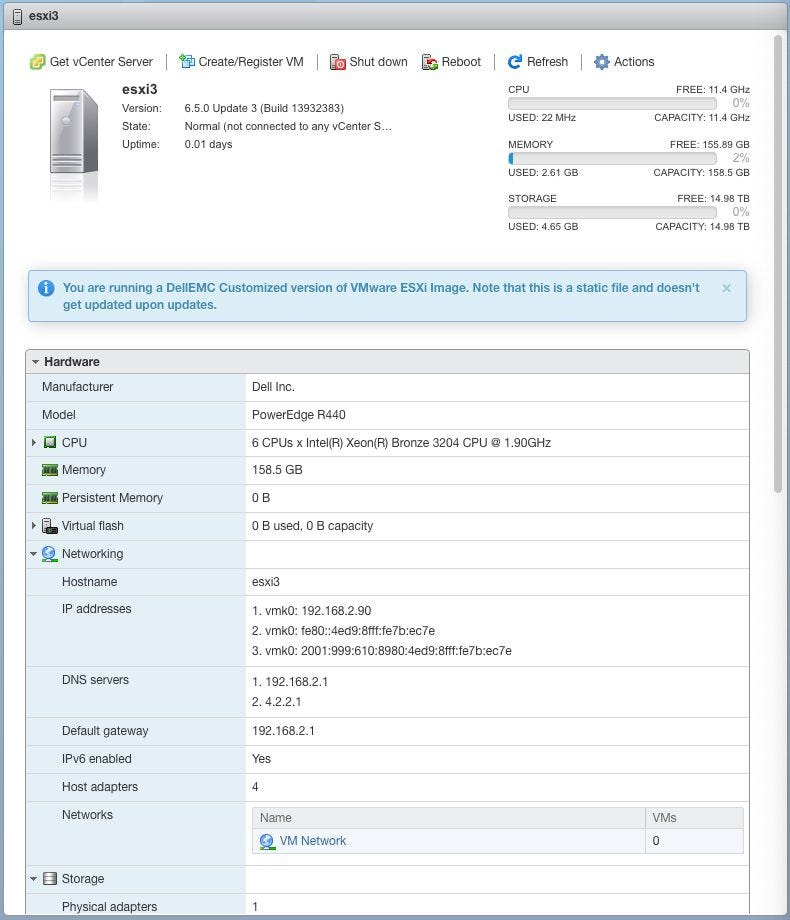Click the Memory usage bar
Viewport: 790px width, 920px height.
pos(612,158)
